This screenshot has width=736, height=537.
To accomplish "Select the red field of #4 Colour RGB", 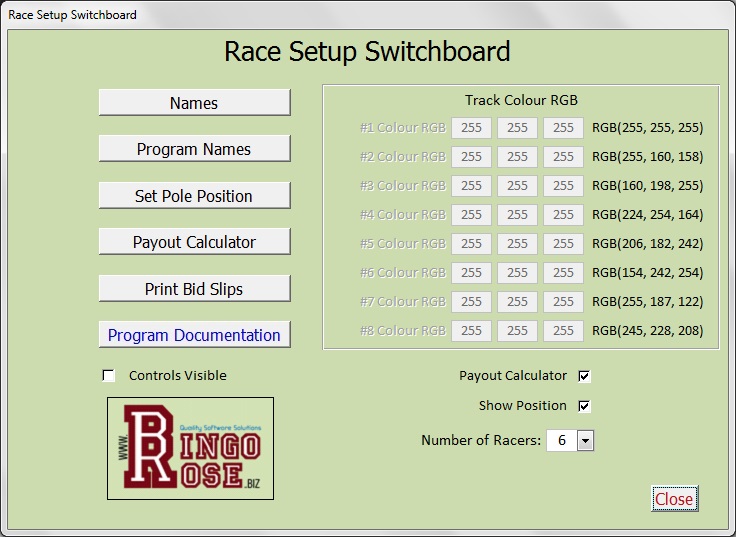I will (471, 215).
